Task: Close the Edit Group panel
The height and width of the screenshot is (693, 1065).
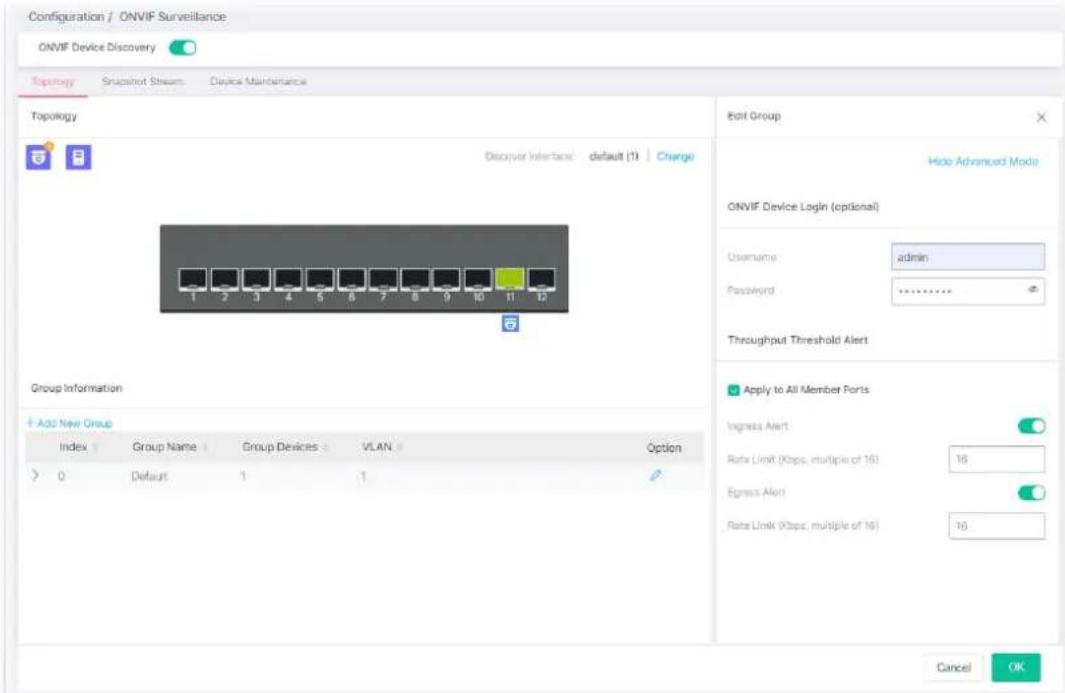Action: [x=1041, y=118]
